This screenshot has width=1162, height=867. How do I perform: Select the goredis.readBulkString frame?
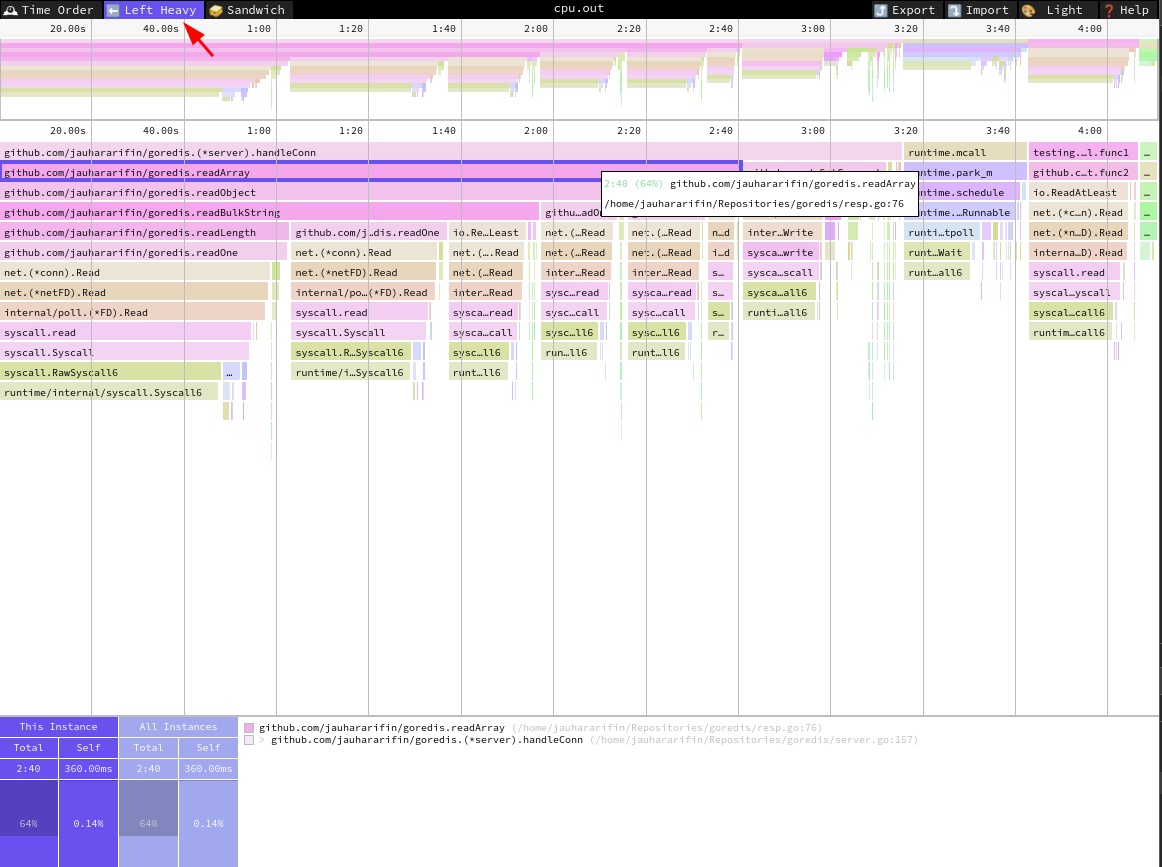click(270, 212)
